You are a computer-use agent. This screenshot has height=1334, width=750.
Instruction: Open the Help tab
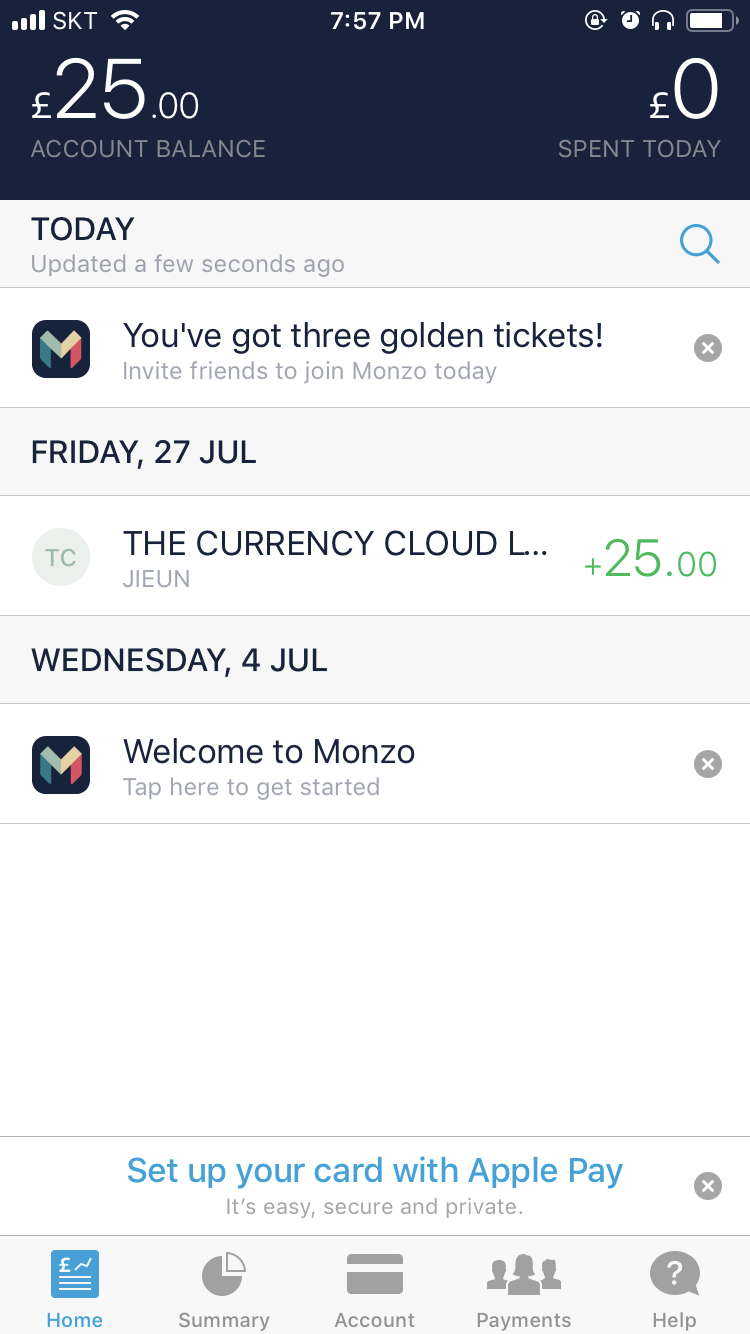pyautogui.click(x=674, y=1291)
